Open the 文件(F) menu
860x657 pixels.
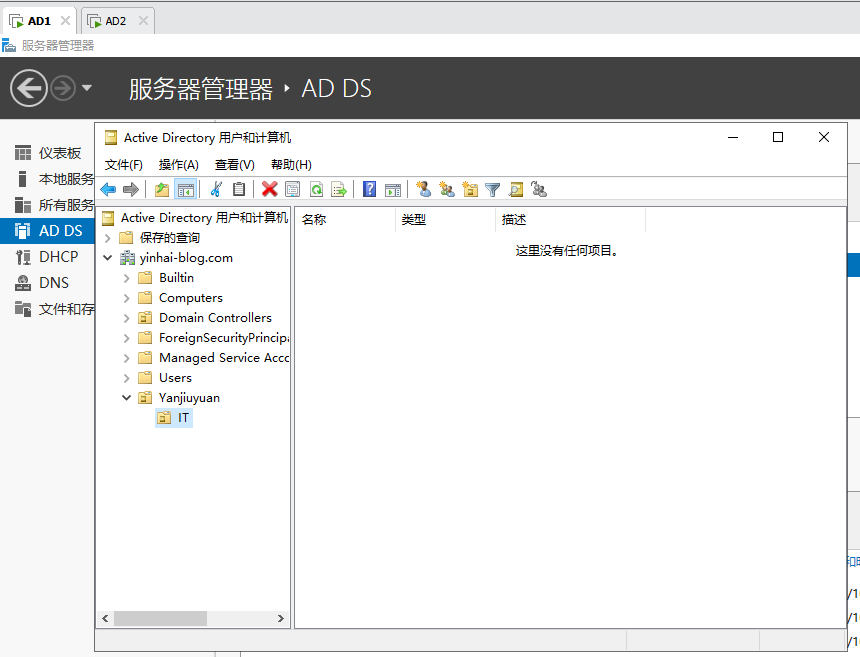(123, 165)
